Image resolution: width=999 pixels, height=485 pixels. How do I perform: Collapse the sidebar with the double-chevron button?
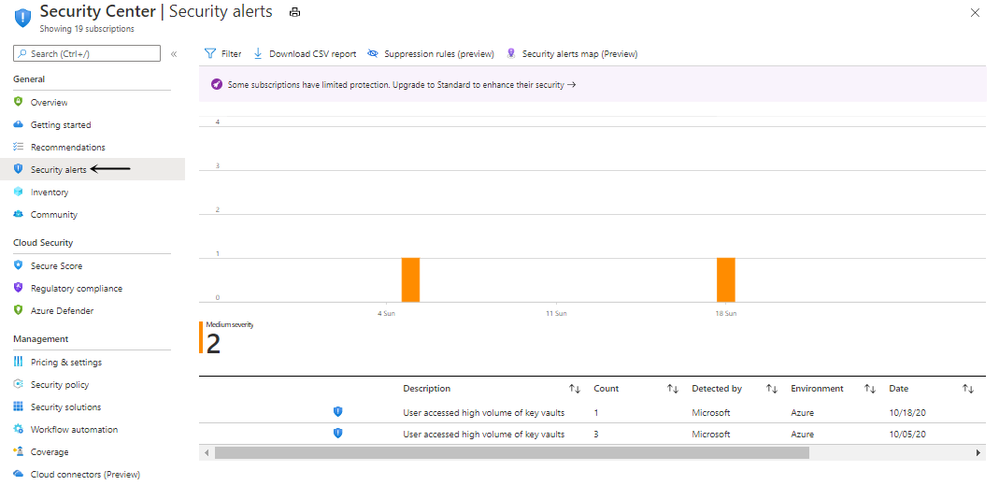click(x=174, y=54)
